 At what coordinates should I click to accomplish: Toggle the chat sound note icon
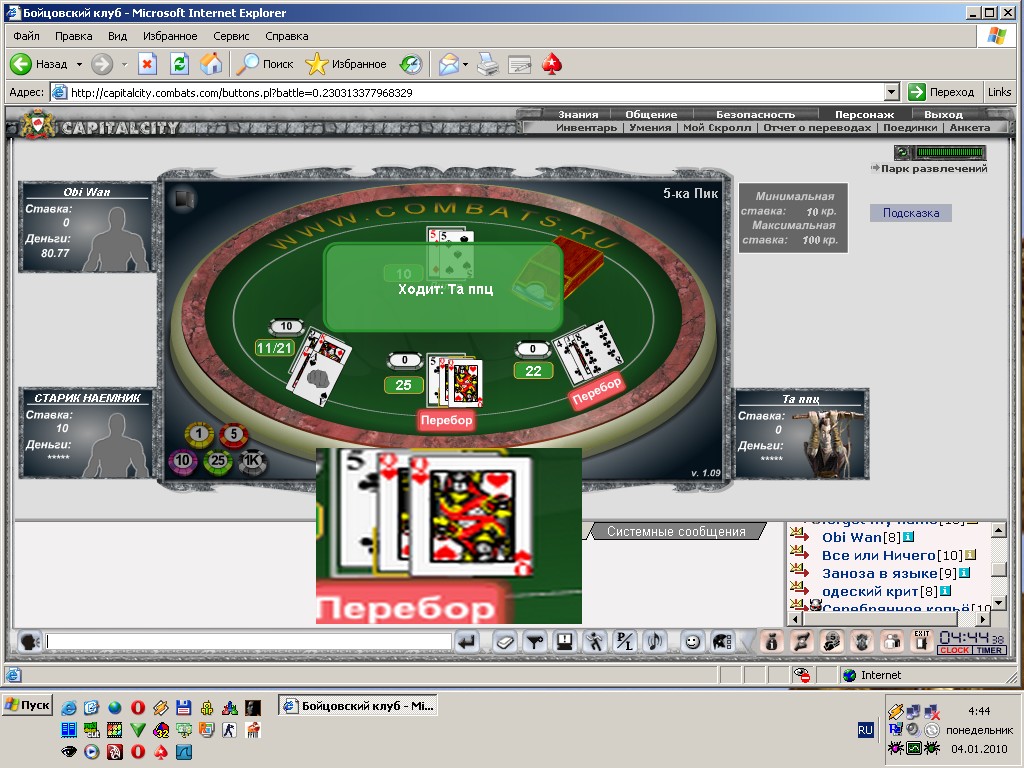(655, 642)
